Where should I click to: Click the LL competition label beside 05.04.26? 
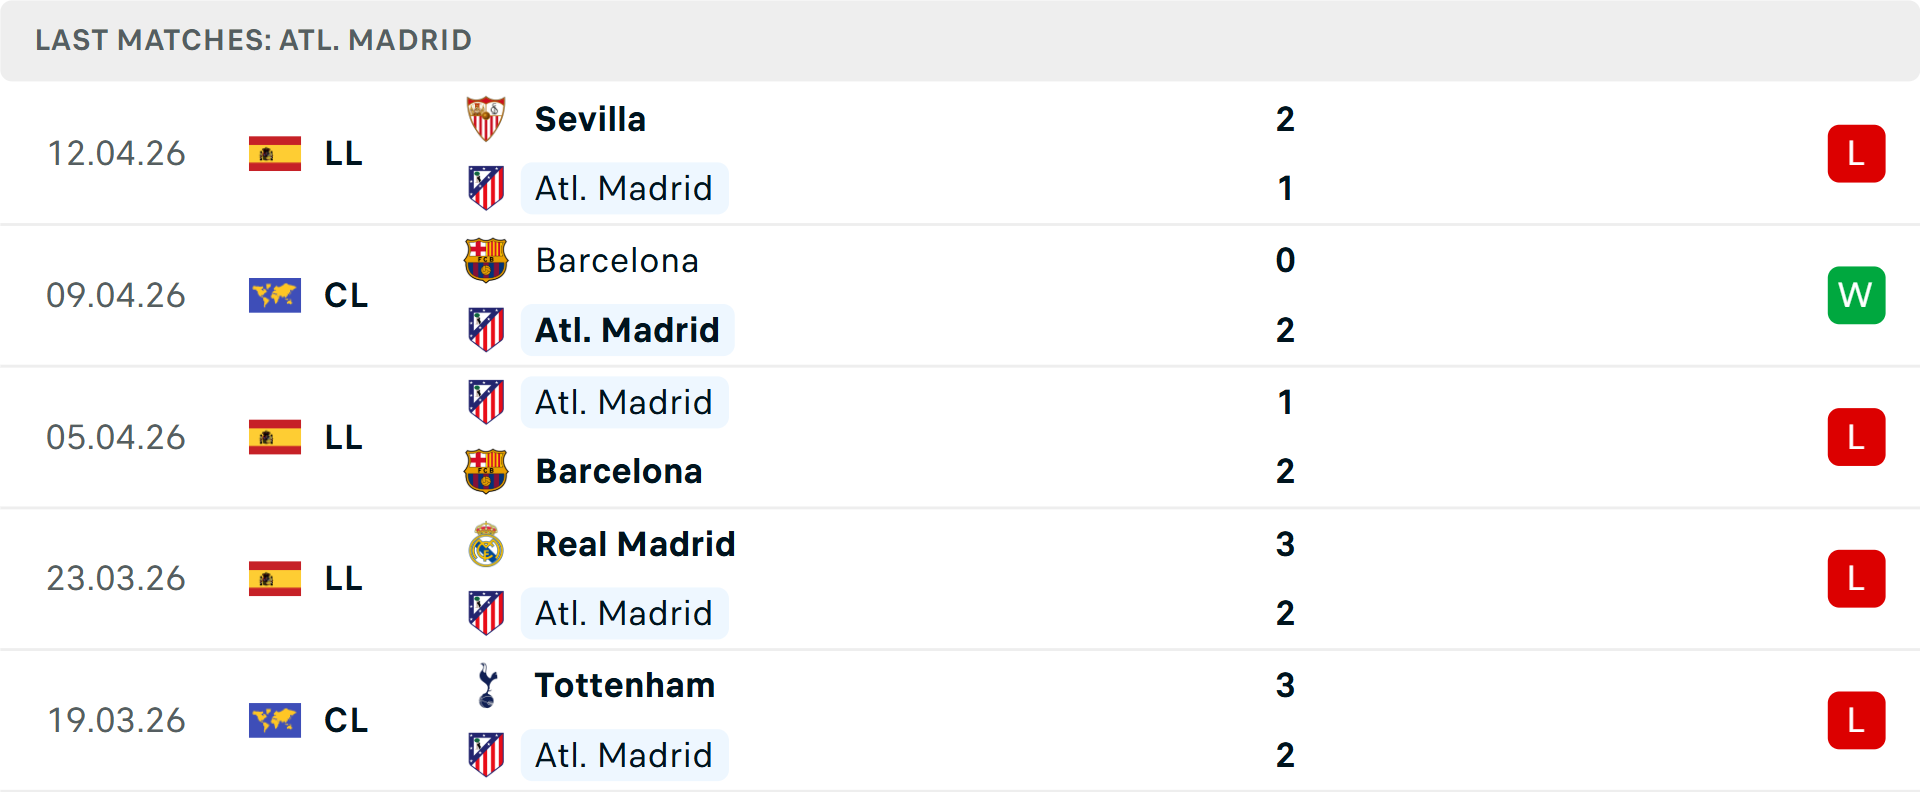point(342,437)
